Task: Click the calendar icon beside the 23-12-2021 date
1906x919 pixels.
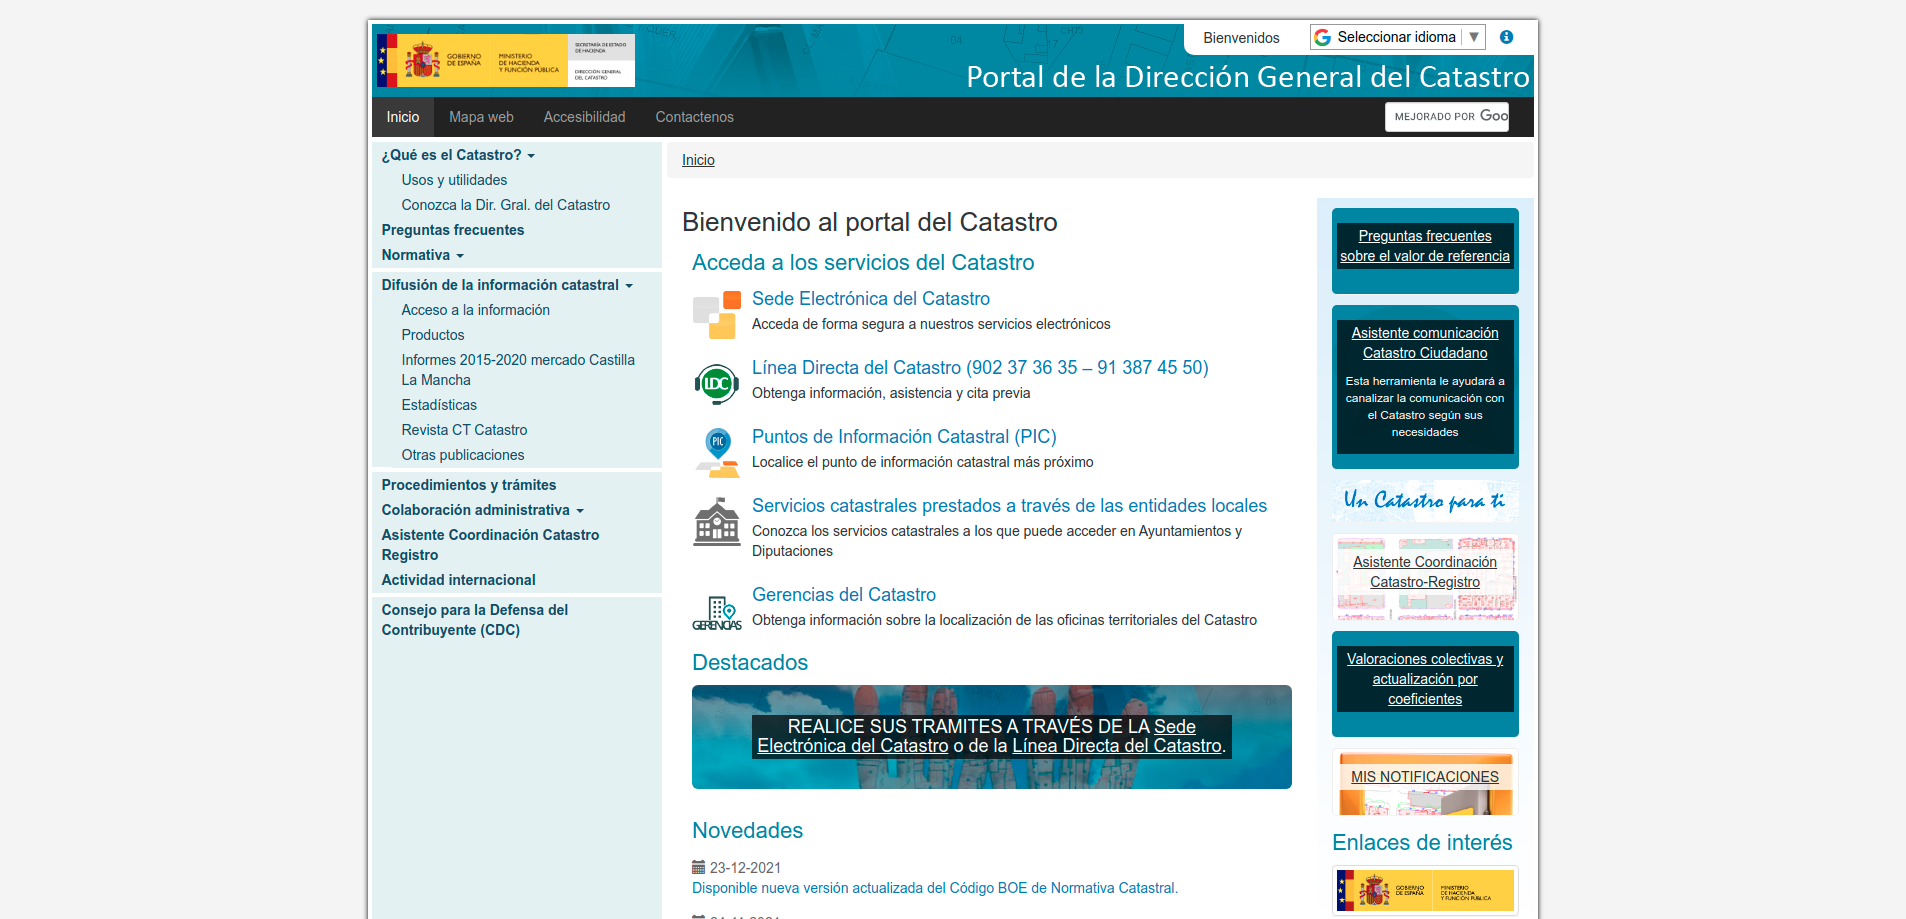Action: [x=698, y=867]
